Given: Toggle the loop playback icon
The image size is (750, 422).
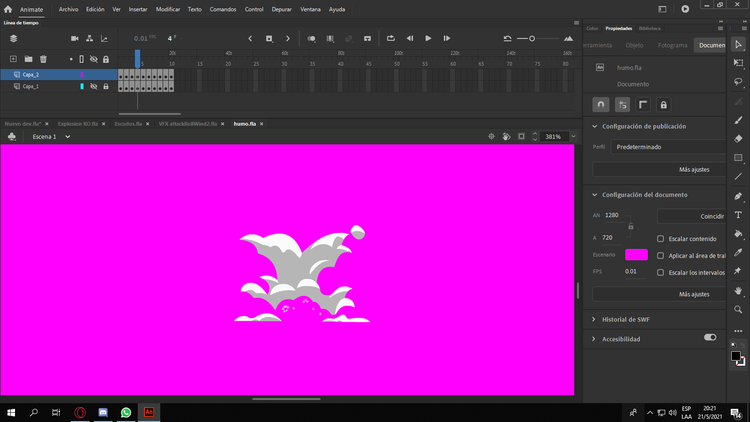Looking at the screenshot, I should [391, 38].
